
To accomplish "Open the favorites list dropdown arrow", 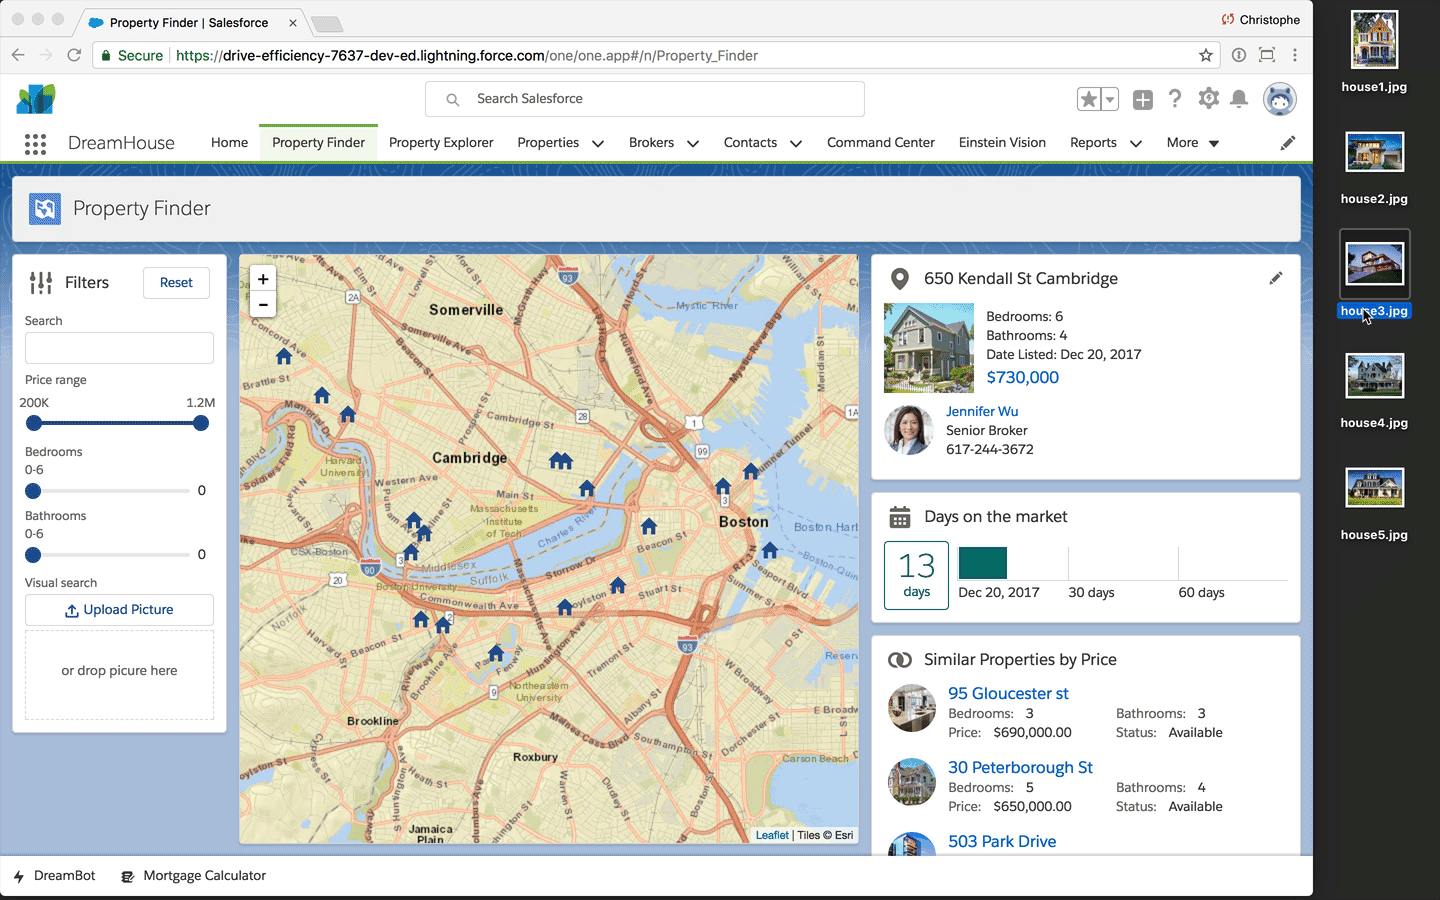I will tap(1110, 99).
